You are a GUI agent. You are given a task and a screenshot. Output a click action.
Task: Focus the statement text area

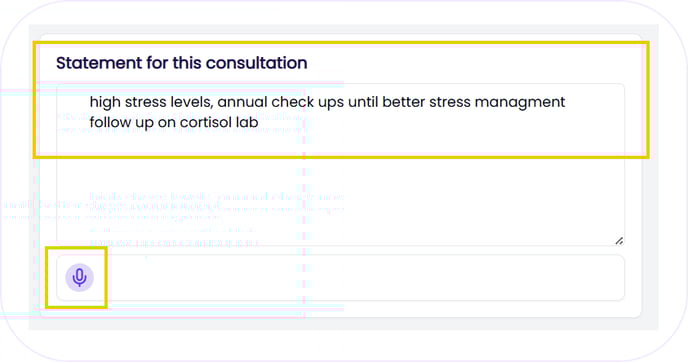click(x=340, y=165)
